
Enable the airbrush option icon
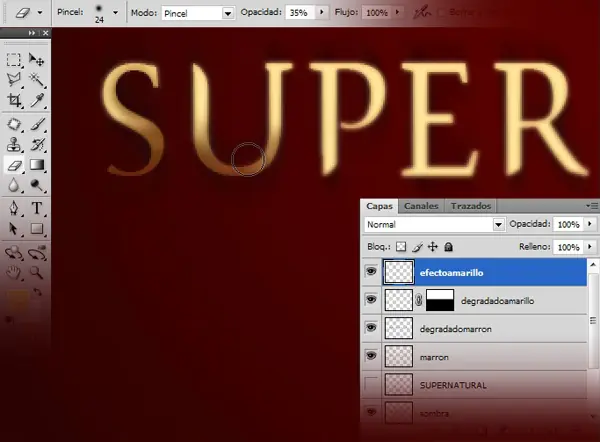(422, 13)
